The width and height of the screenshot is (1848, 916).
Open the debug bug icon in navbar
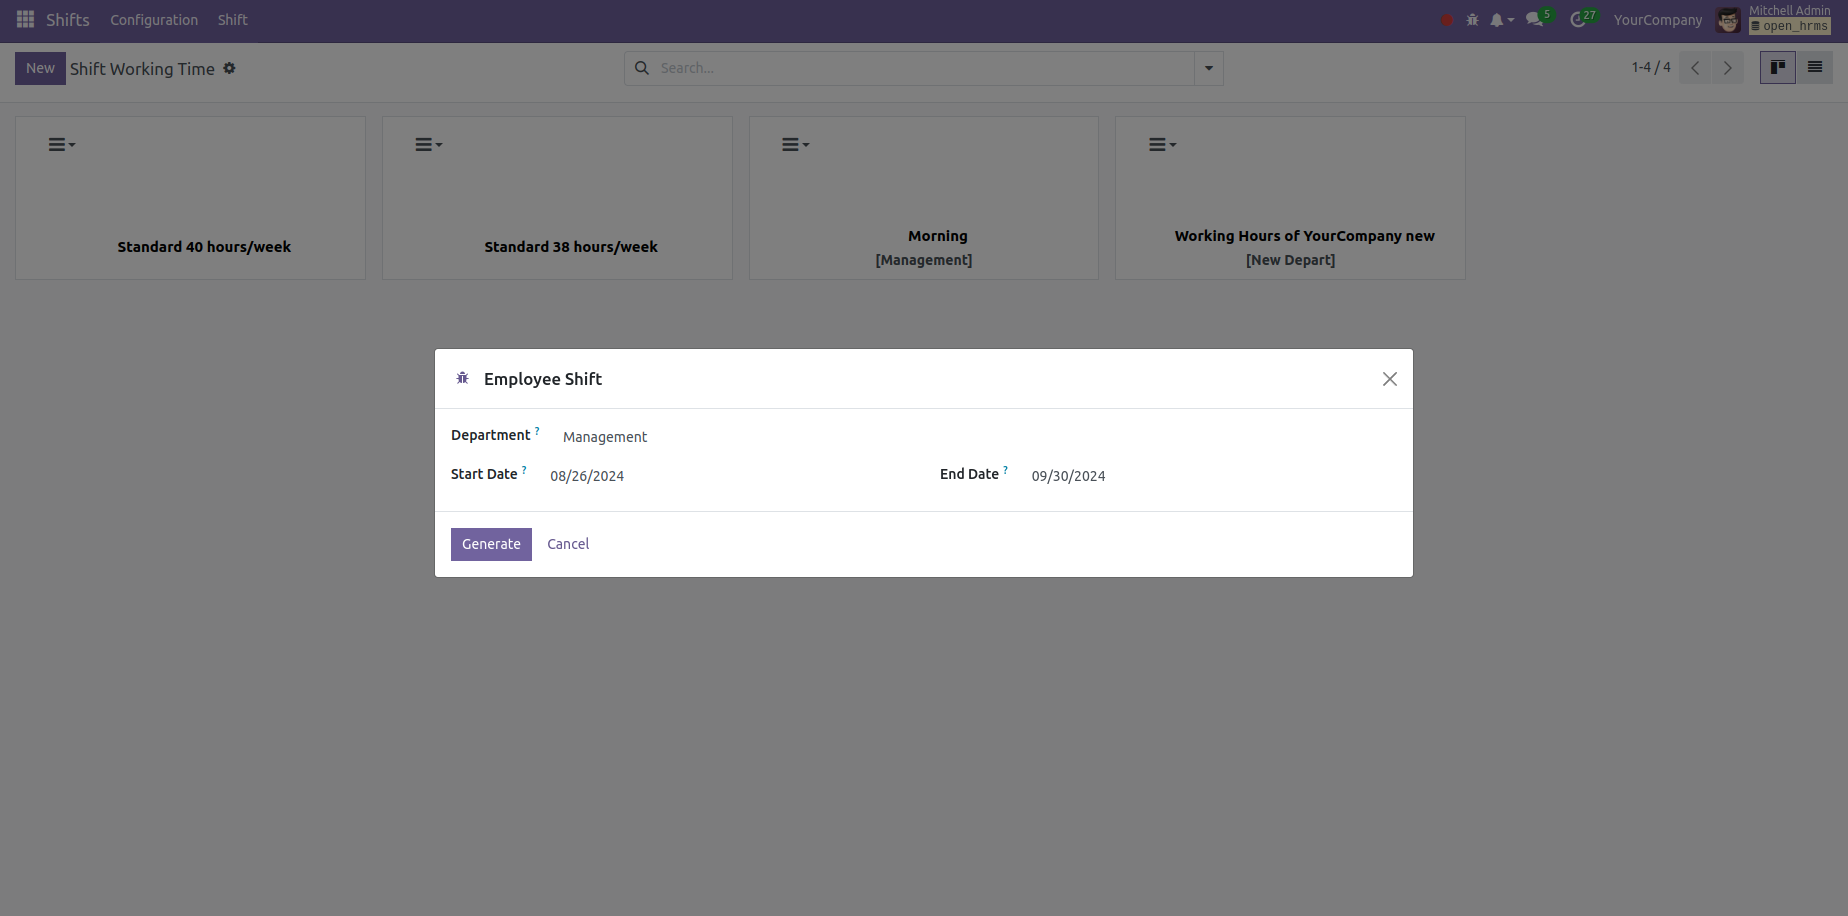pyautogui.click(x=1472, y=20)
